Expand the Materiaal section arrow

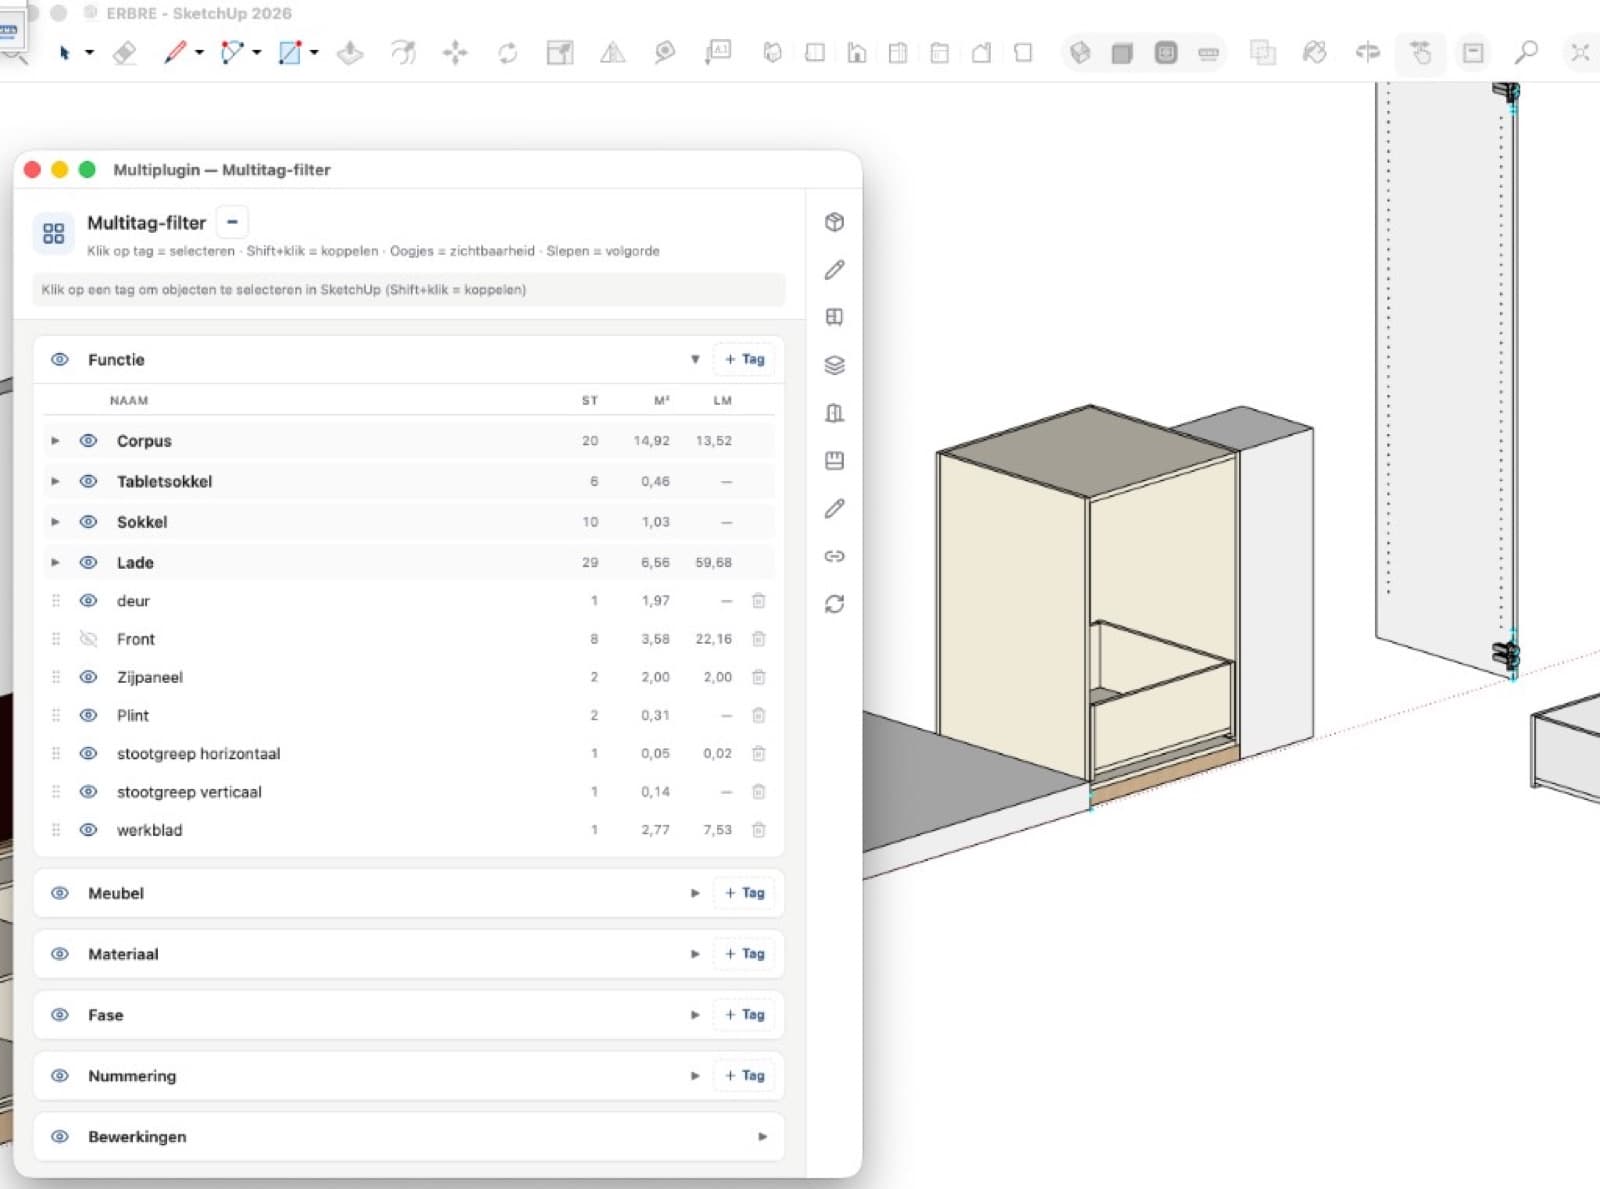click(695, 954)
